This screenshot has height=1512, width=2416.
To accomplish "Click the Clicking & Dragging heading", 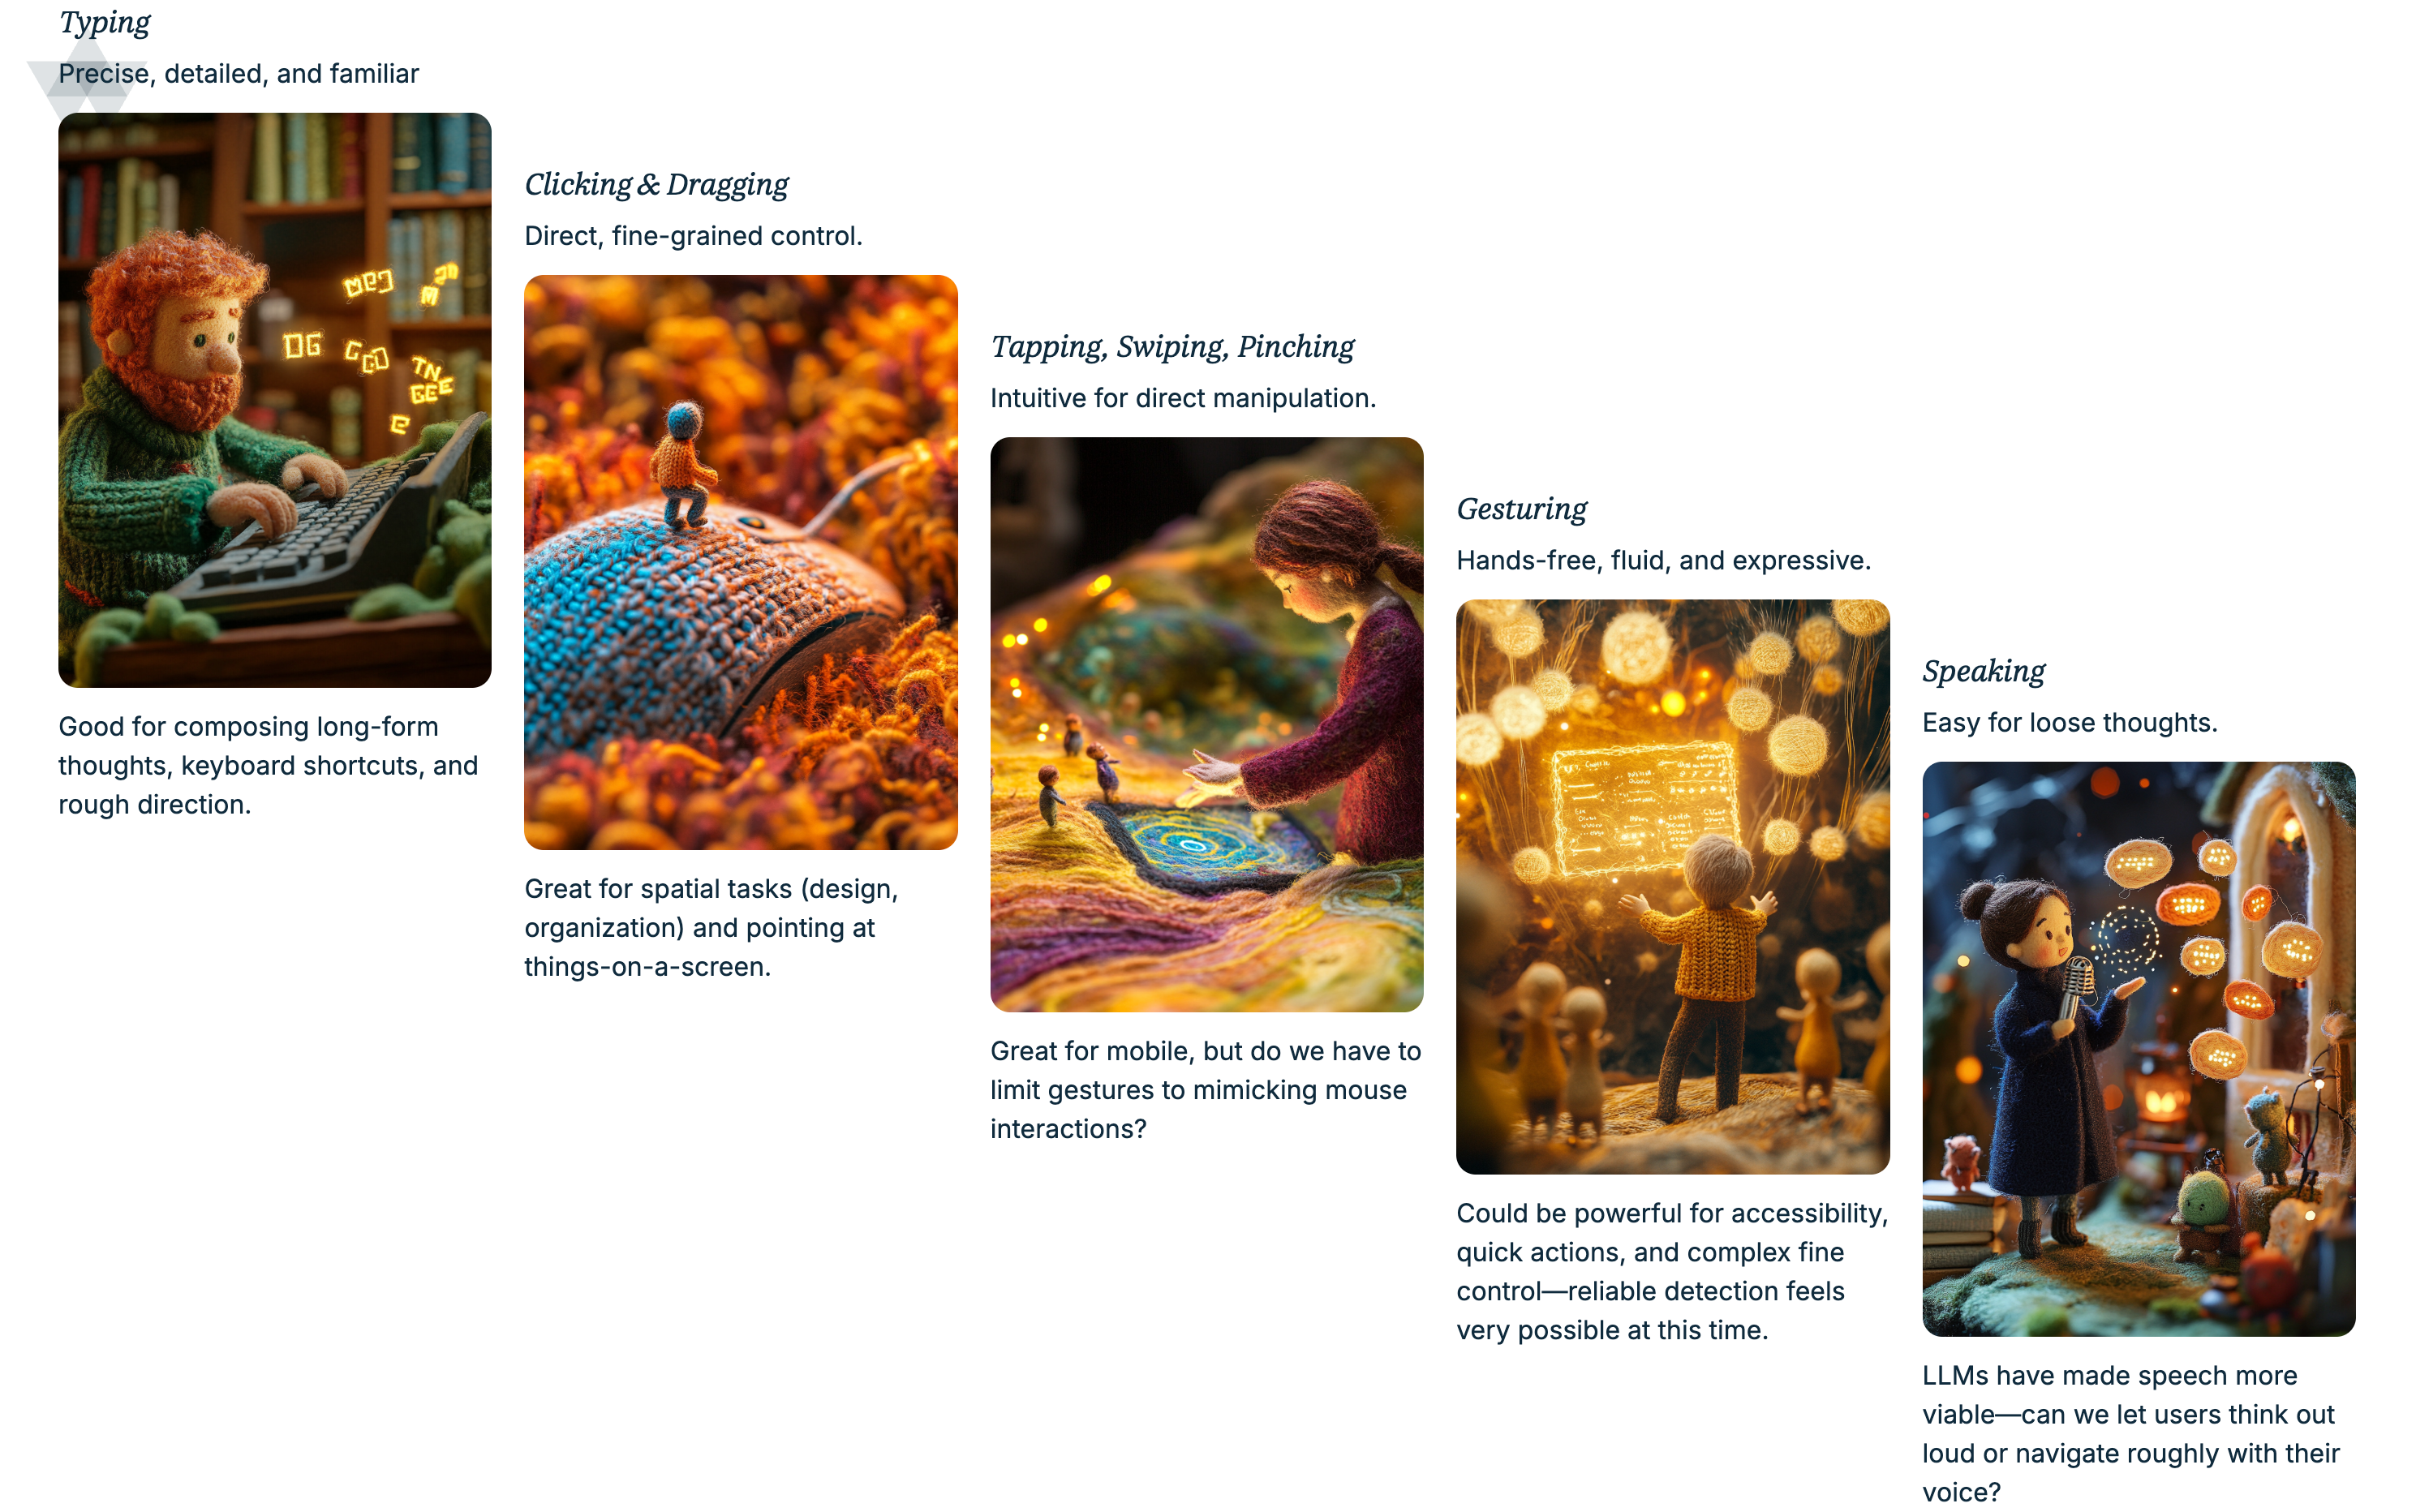I will pyautogui.click(x=656, y=184).
